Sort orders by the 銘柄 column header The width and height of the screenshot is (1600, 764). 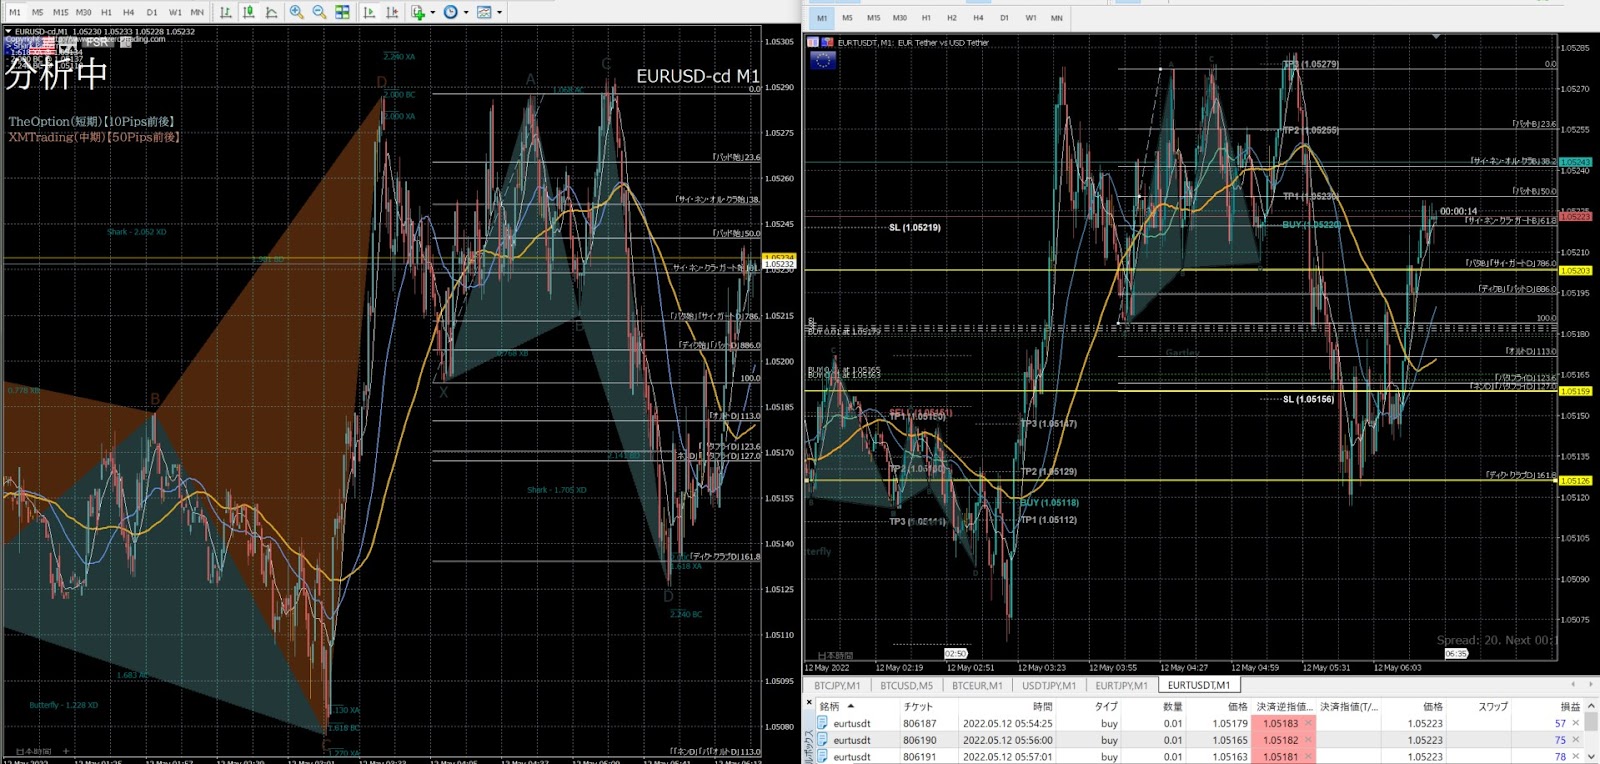coord(830,706)
